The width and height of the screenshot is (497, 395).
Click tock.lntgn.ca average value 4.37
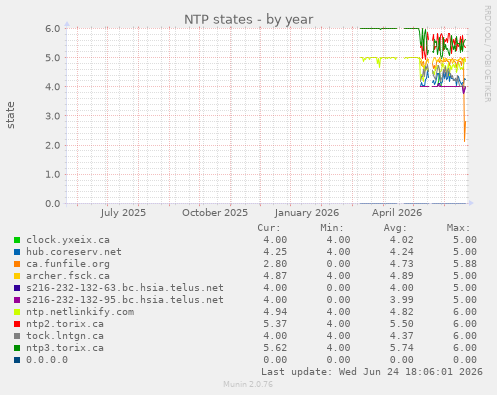(x=402, y=336)
